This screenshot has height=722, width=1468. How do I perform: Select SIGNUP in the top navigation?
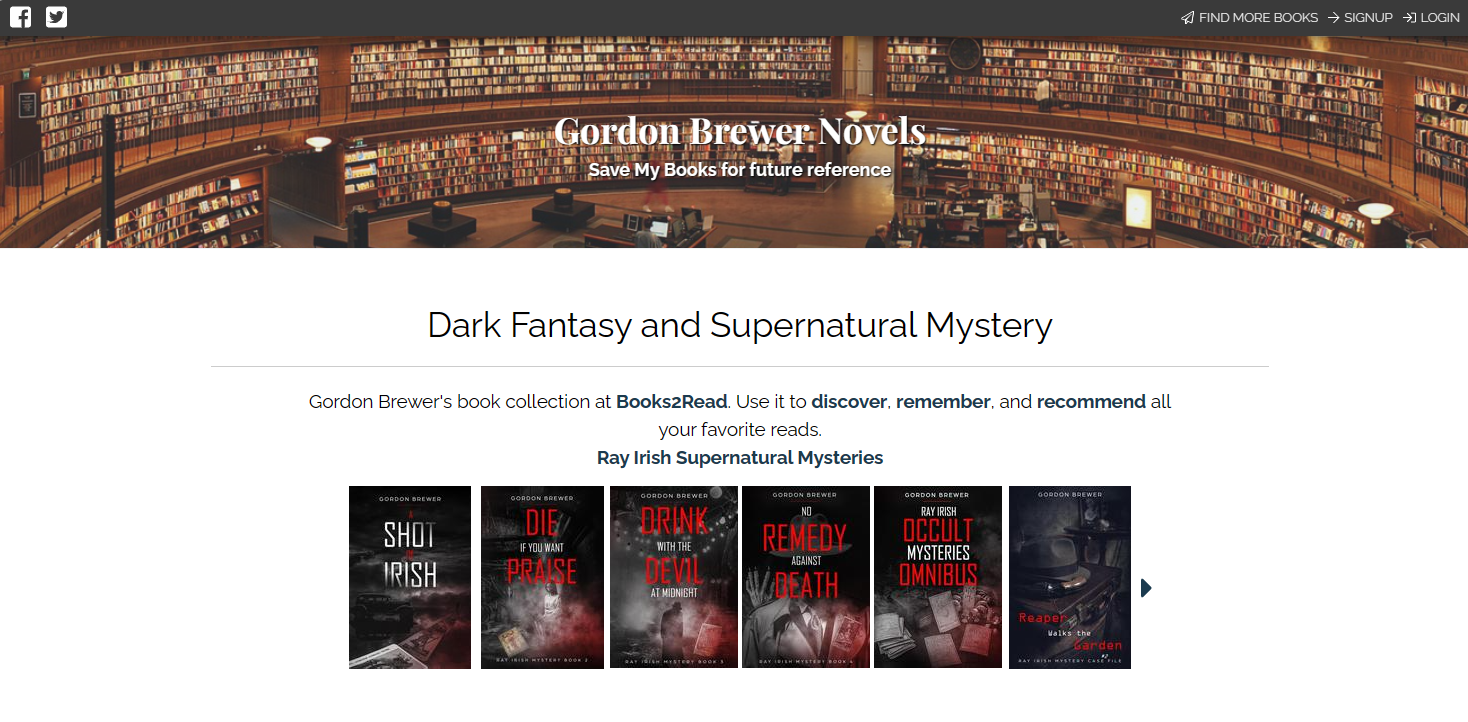(1368, 18)
